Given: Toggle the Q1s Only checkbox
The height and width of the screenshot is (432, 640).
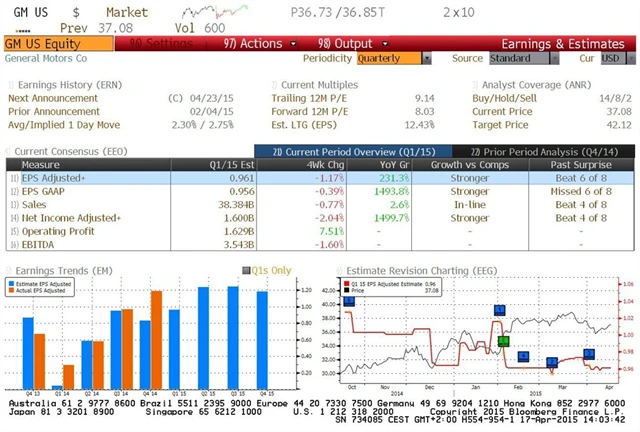Looking at the screenshot, I should pos(247,270).
